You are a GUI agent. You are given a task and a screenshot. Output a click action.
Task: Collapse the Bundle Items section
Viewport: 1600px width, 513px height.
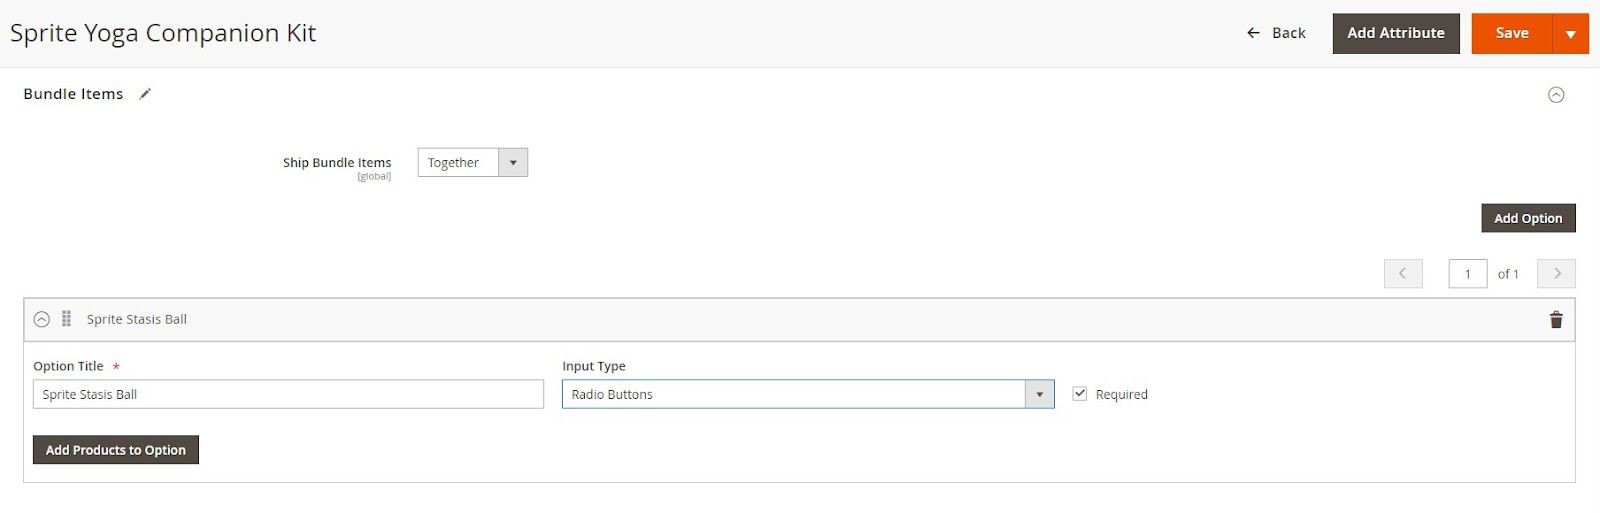pos(1556,95)
